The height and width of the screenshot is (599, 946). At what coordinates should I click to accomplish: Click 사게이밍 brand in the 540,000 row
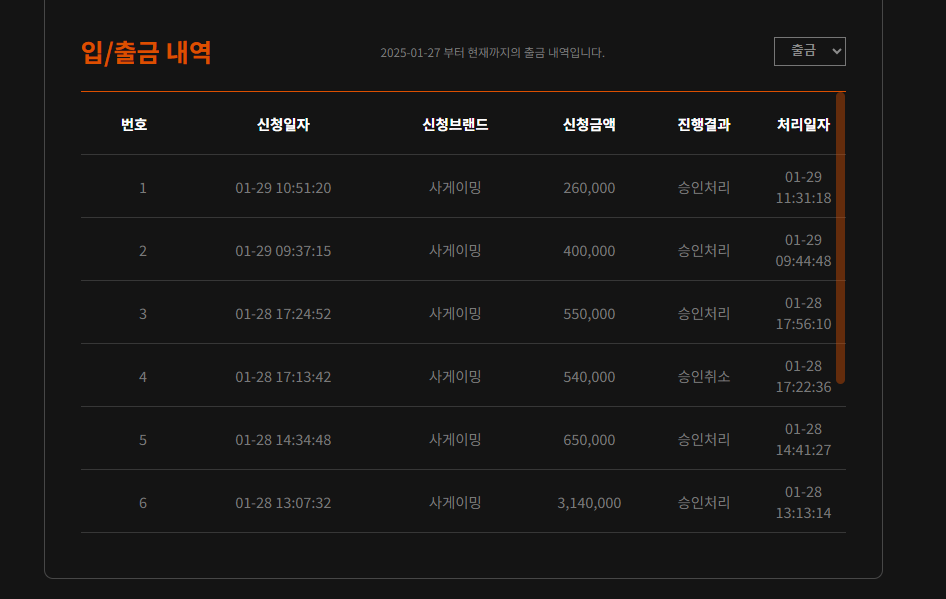coord(455,376)
